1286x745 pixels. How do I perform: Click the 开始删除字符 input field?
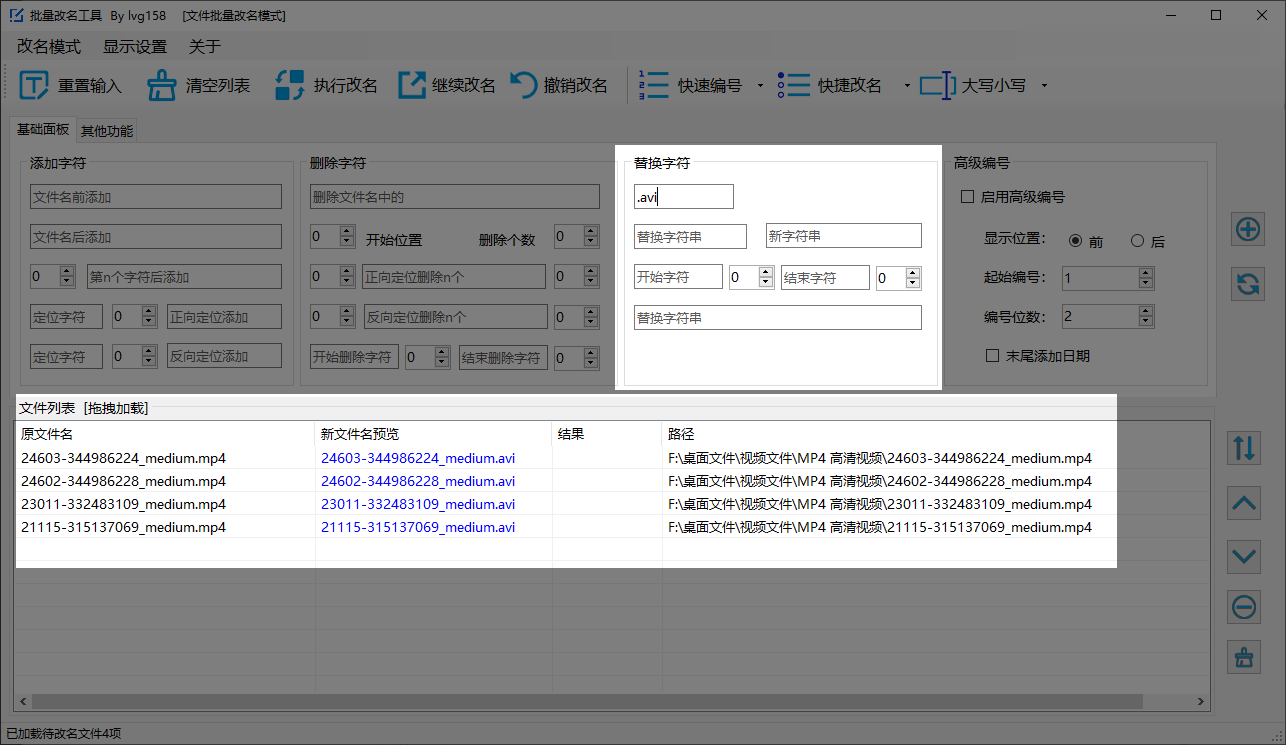coord(354,356)
